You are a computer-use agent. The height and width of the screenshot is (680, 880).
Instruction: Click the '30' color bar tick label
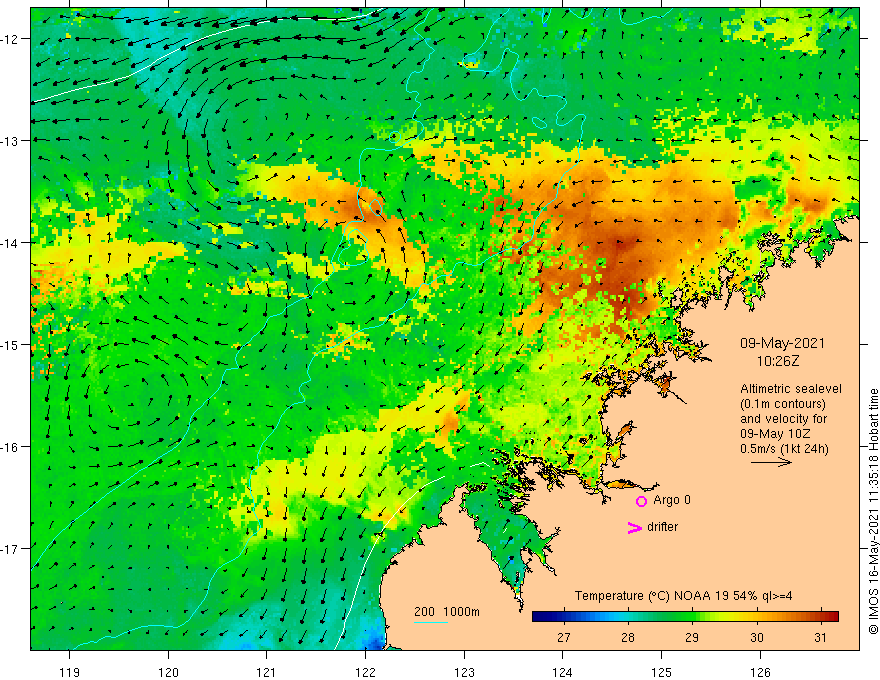tap(757, 637)
